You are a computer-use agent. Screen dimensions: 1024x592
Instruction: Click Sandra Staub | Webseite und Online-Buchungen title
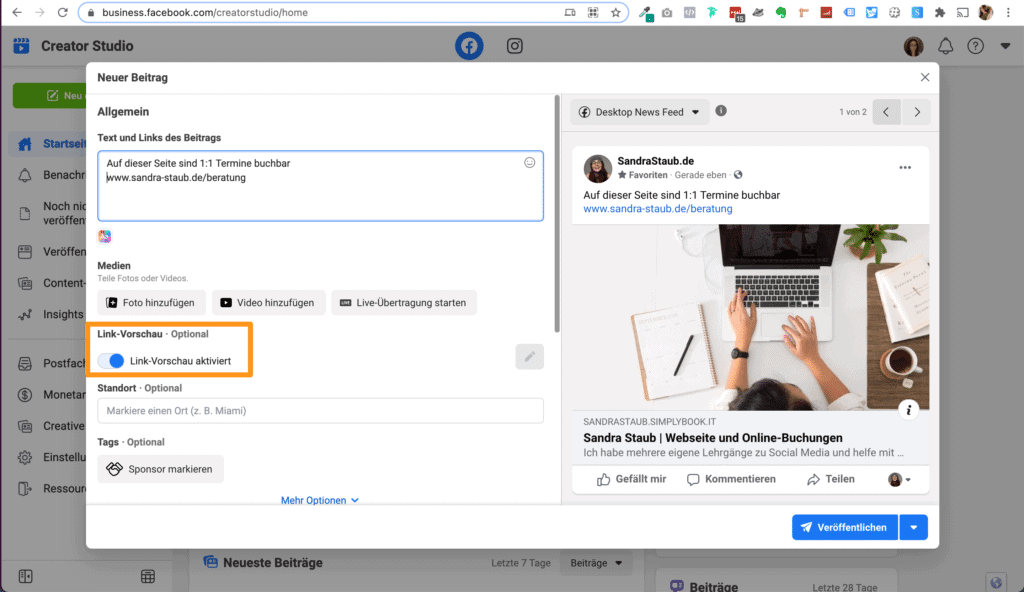[x=712, y=438]
